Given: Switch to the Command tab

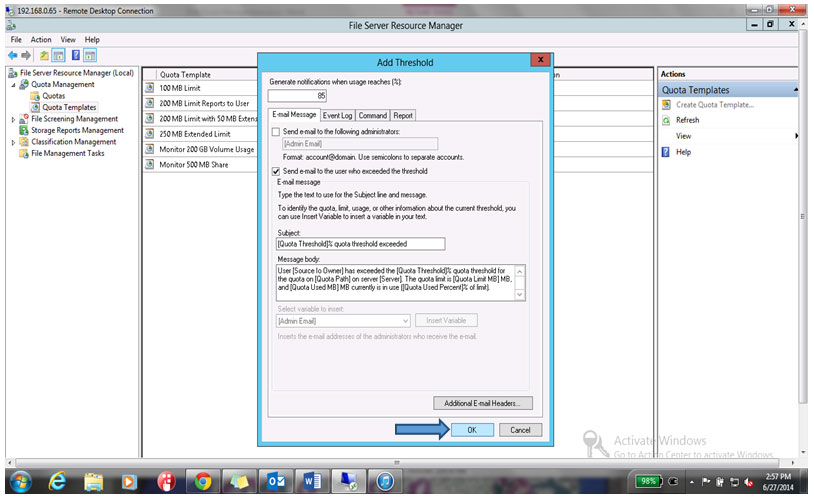Looking at the screenshot, I should click(x=373, y=115).
